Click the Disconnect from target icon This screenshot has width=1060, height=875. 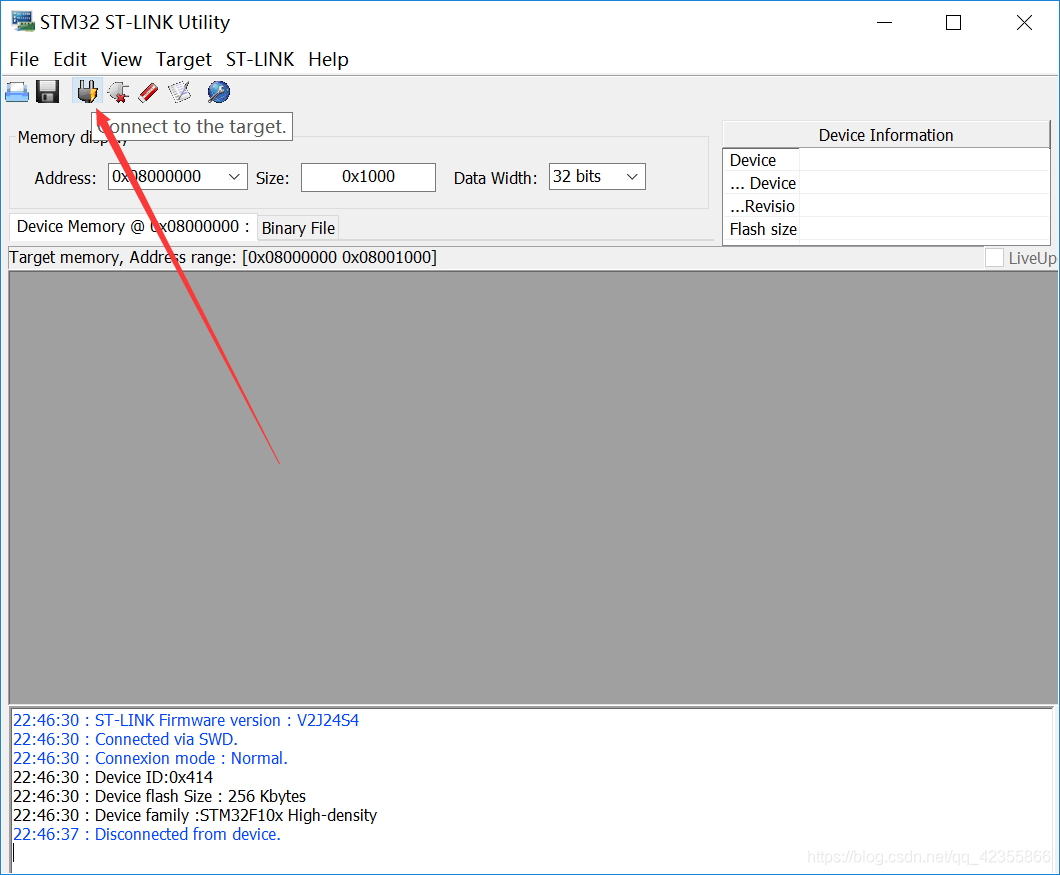[118, 92]
